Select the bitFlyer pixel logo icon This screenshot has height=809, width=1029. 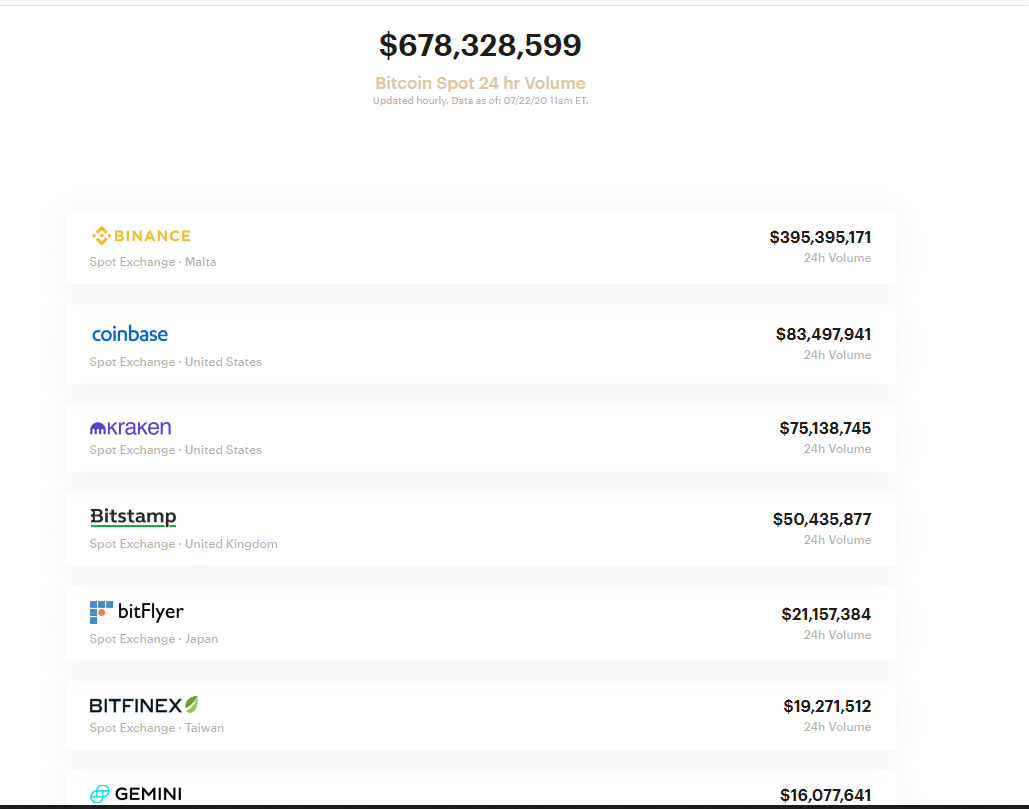tap(99, 610)
